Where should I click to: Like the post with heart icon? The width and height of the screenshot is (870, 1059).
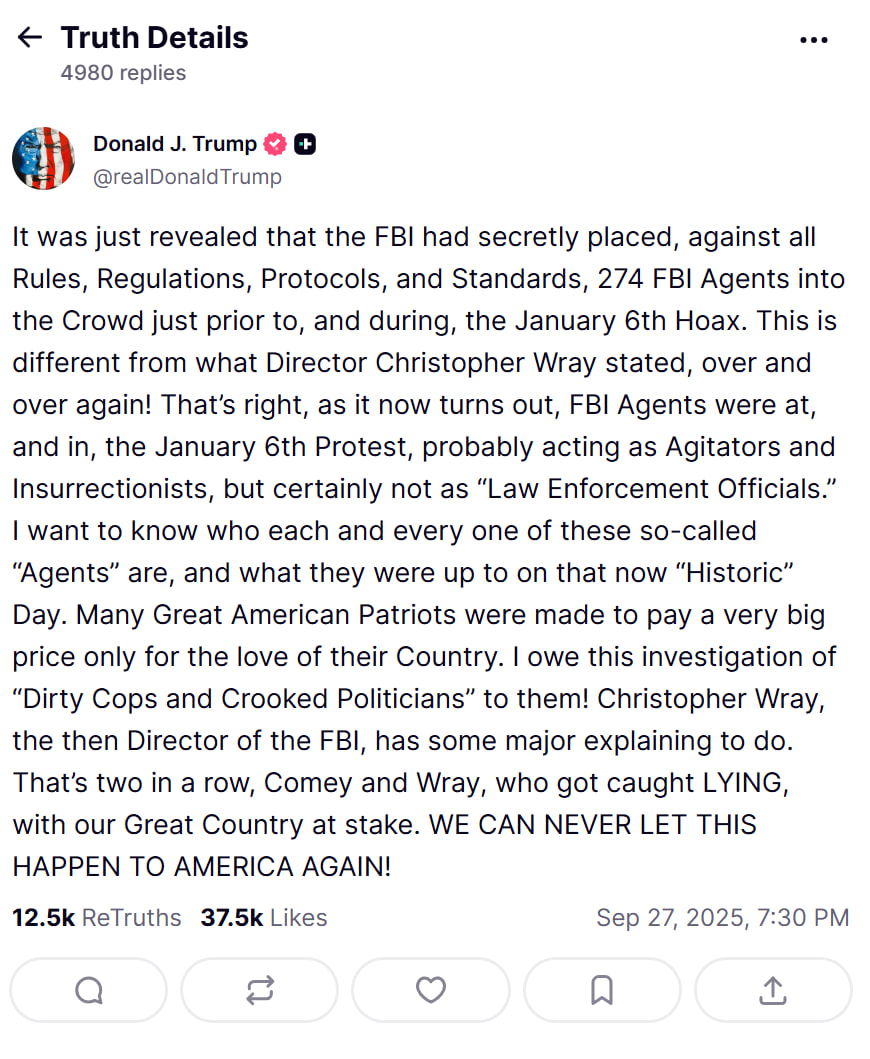point(431,990)
